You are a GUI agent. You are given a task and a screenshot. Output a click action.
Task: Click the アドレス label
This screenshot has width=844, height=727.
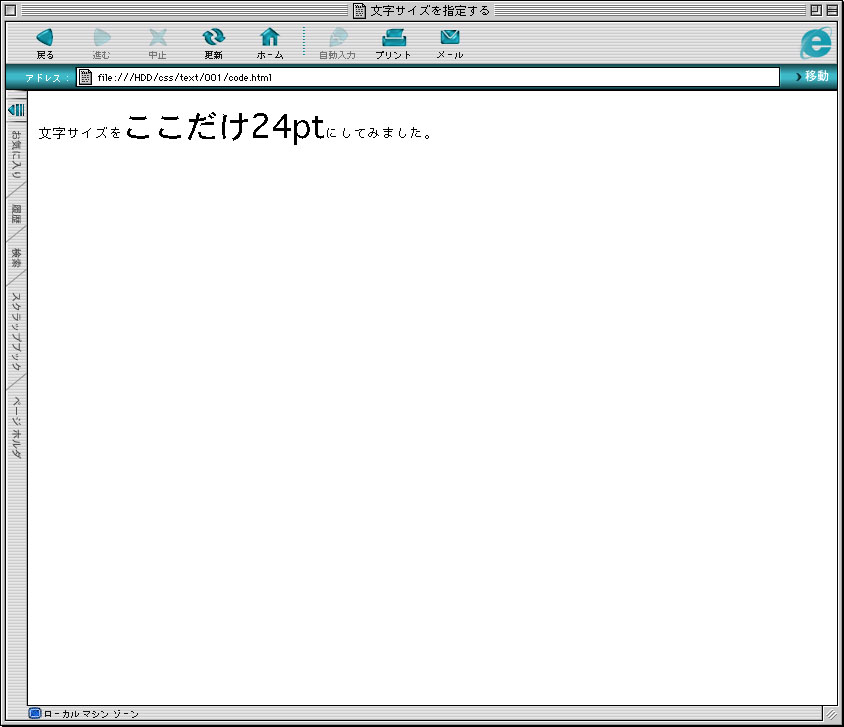pyautogui.click(x=47, y=78)
